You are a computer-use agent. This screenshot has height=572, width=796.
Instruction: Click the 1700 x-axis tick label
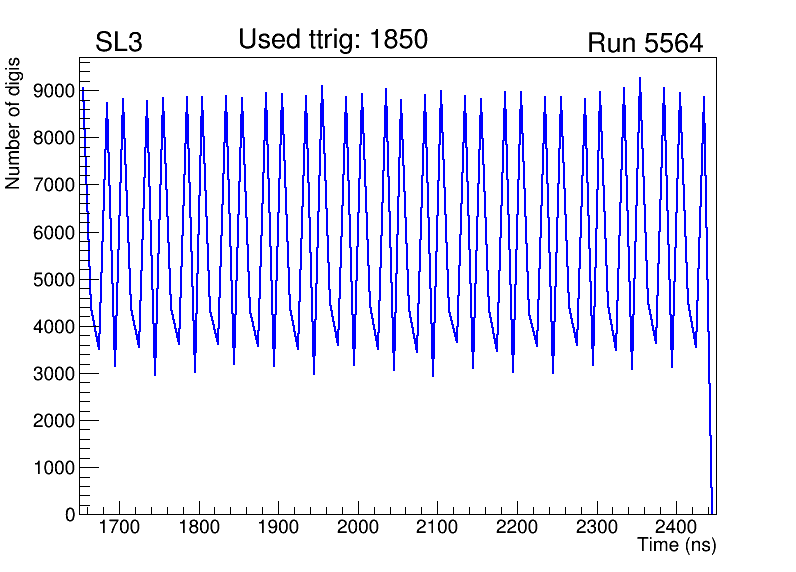119,527
